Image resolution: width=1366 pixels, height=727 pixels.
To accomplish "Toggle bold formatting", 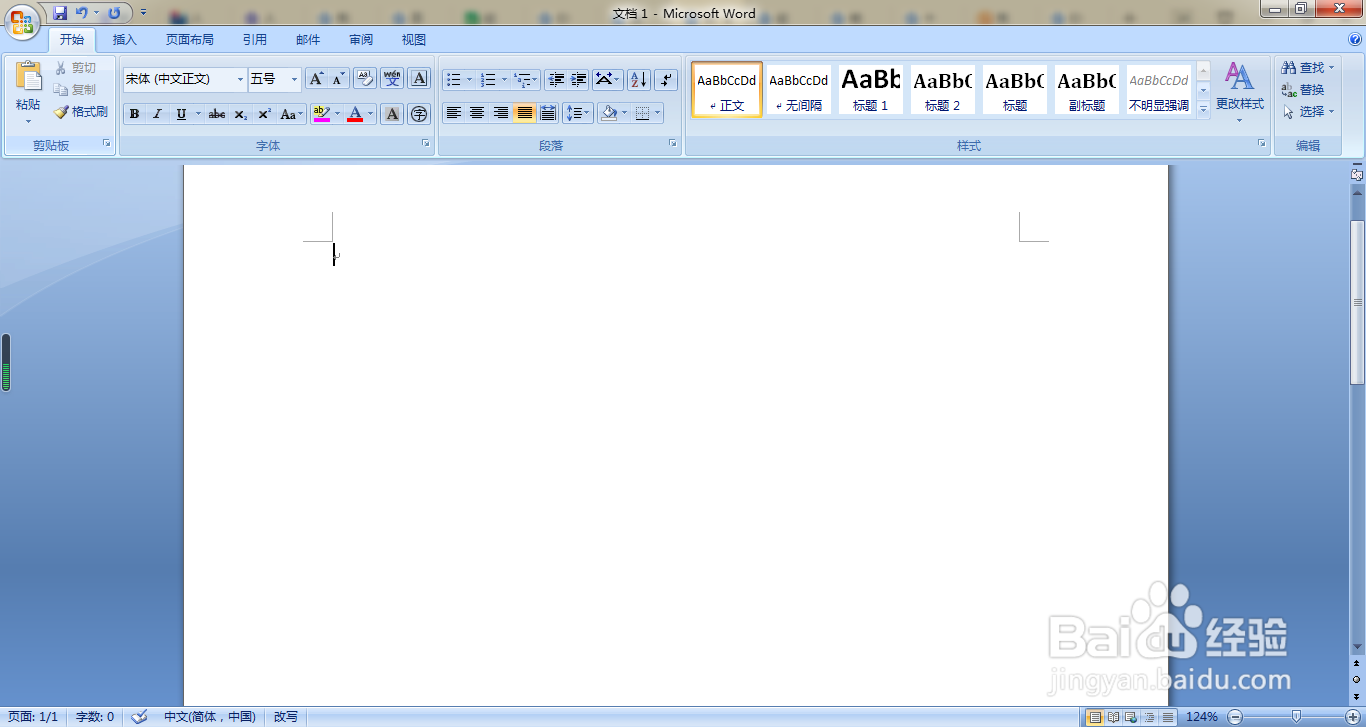I will point(134,114).
